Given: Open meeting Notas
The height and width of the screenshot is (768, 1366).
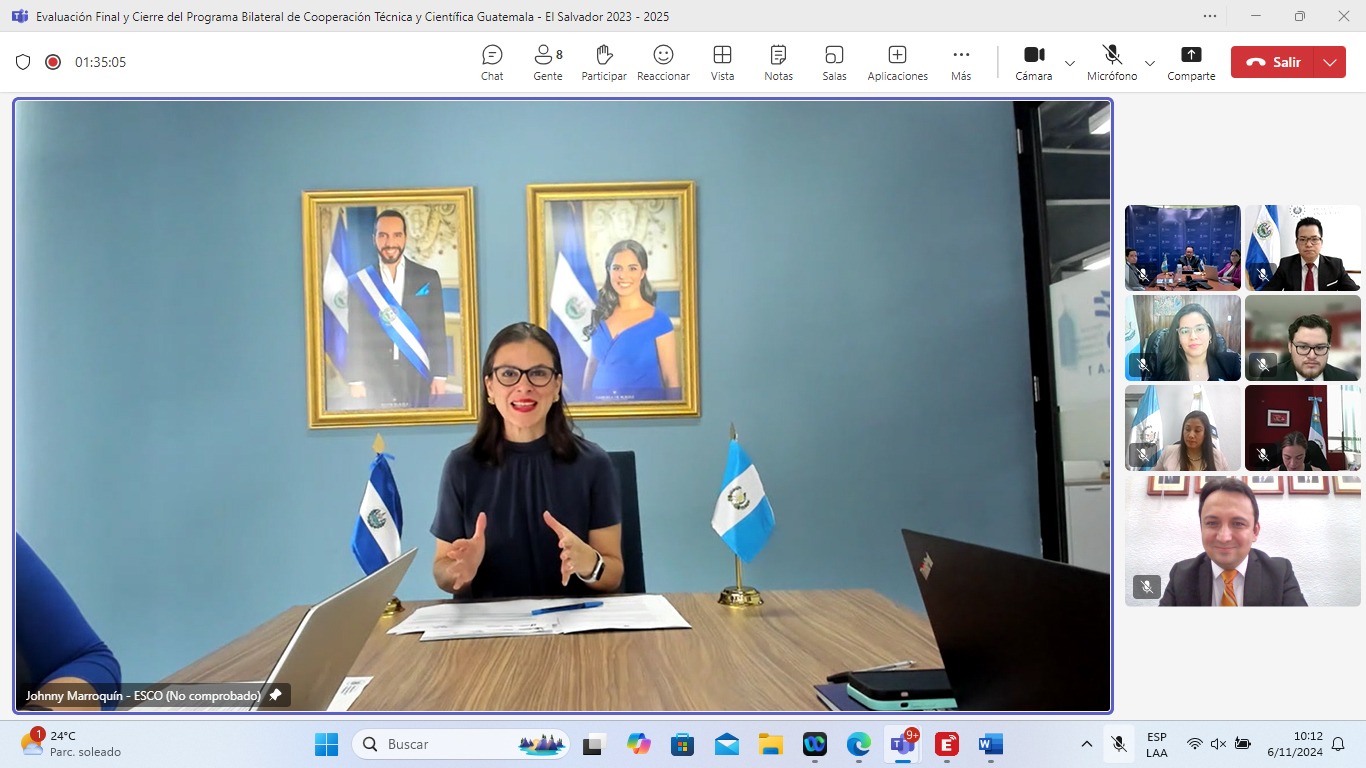Looking at the screenshot, I should tap(778, 62).
